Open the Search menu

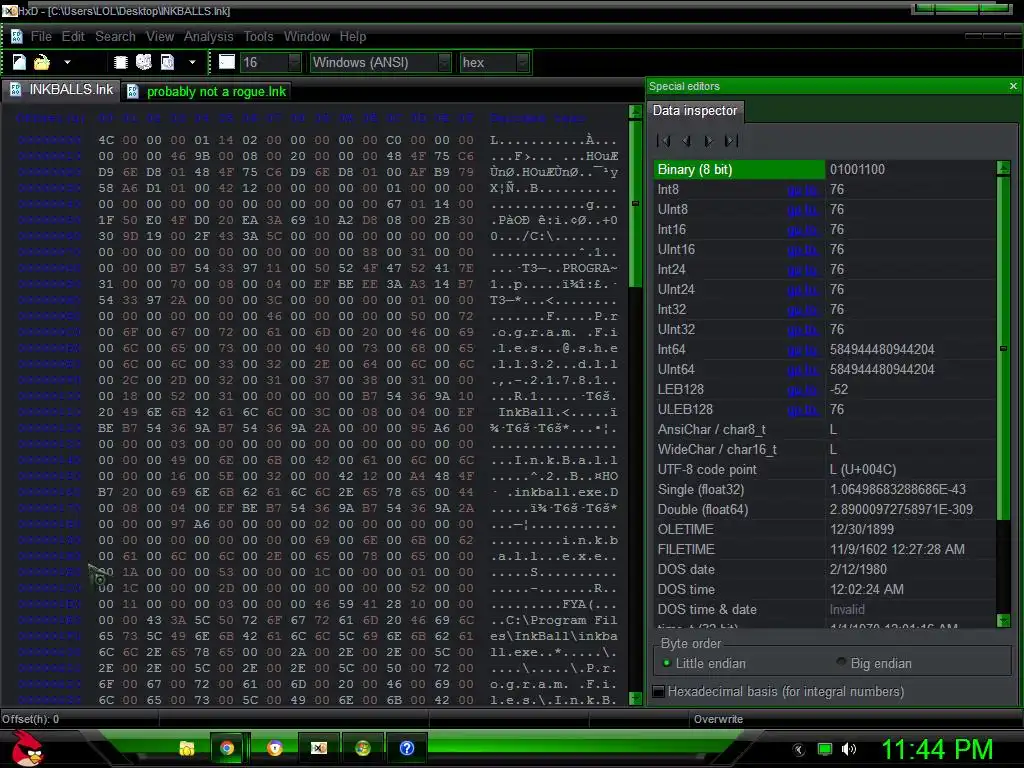pos(115,37)
